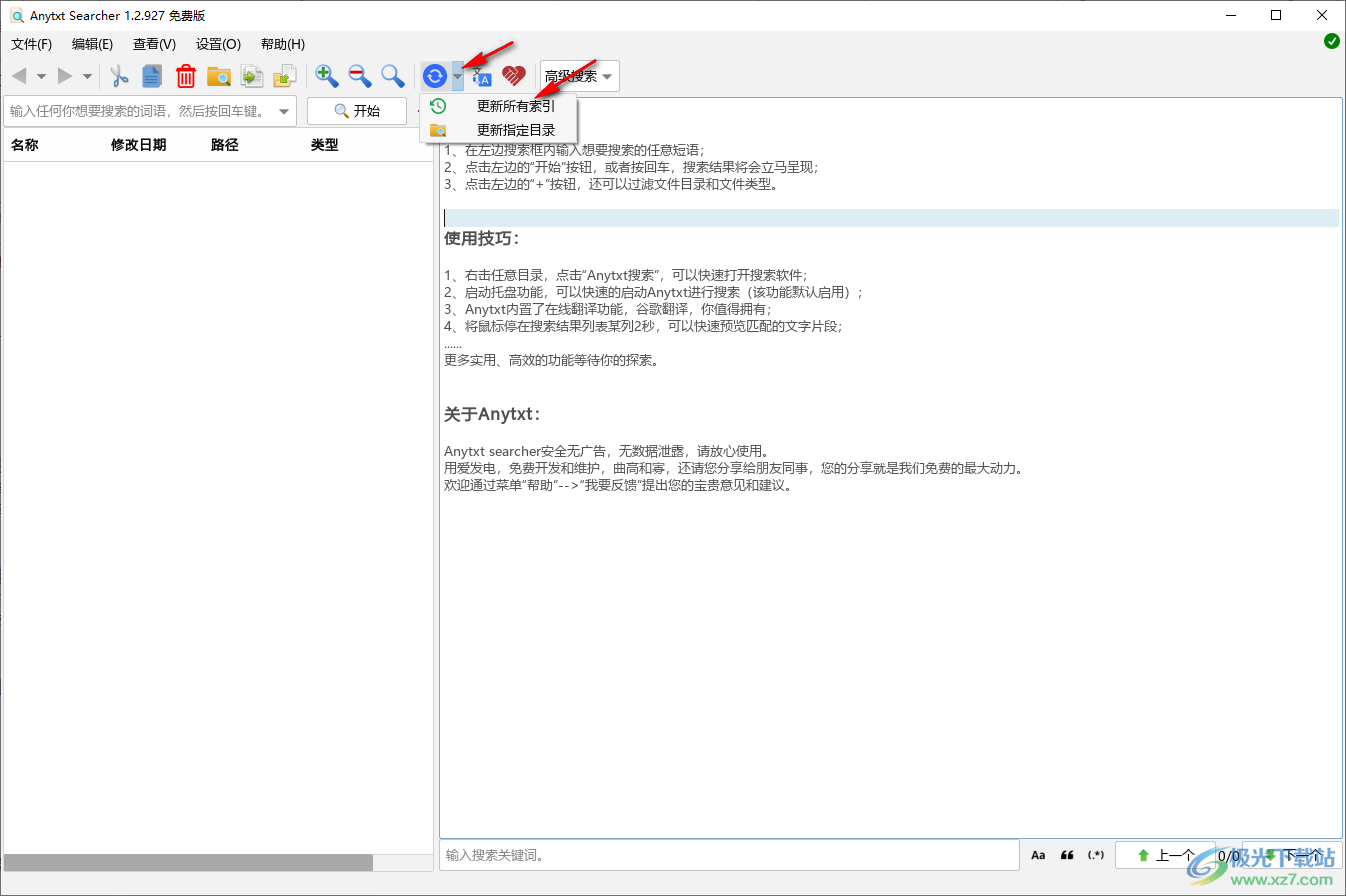This screenshot has width=1346, height=896.
Task: Click the blue update index refresh icon
Action: [435, 76]
